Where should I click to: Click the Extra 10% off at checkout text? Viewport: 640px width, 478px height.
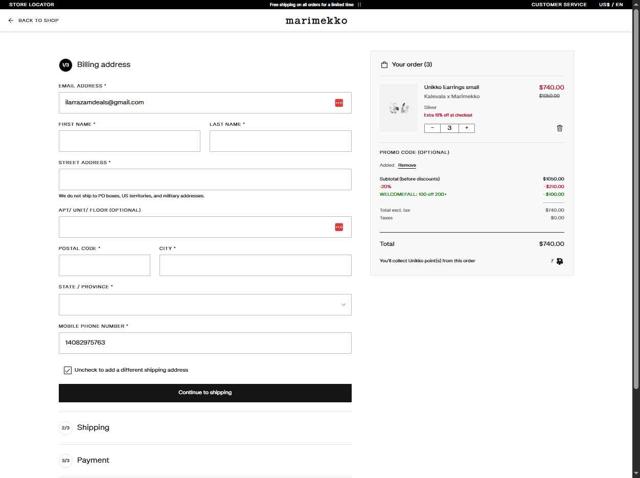(x=448, y=115)
